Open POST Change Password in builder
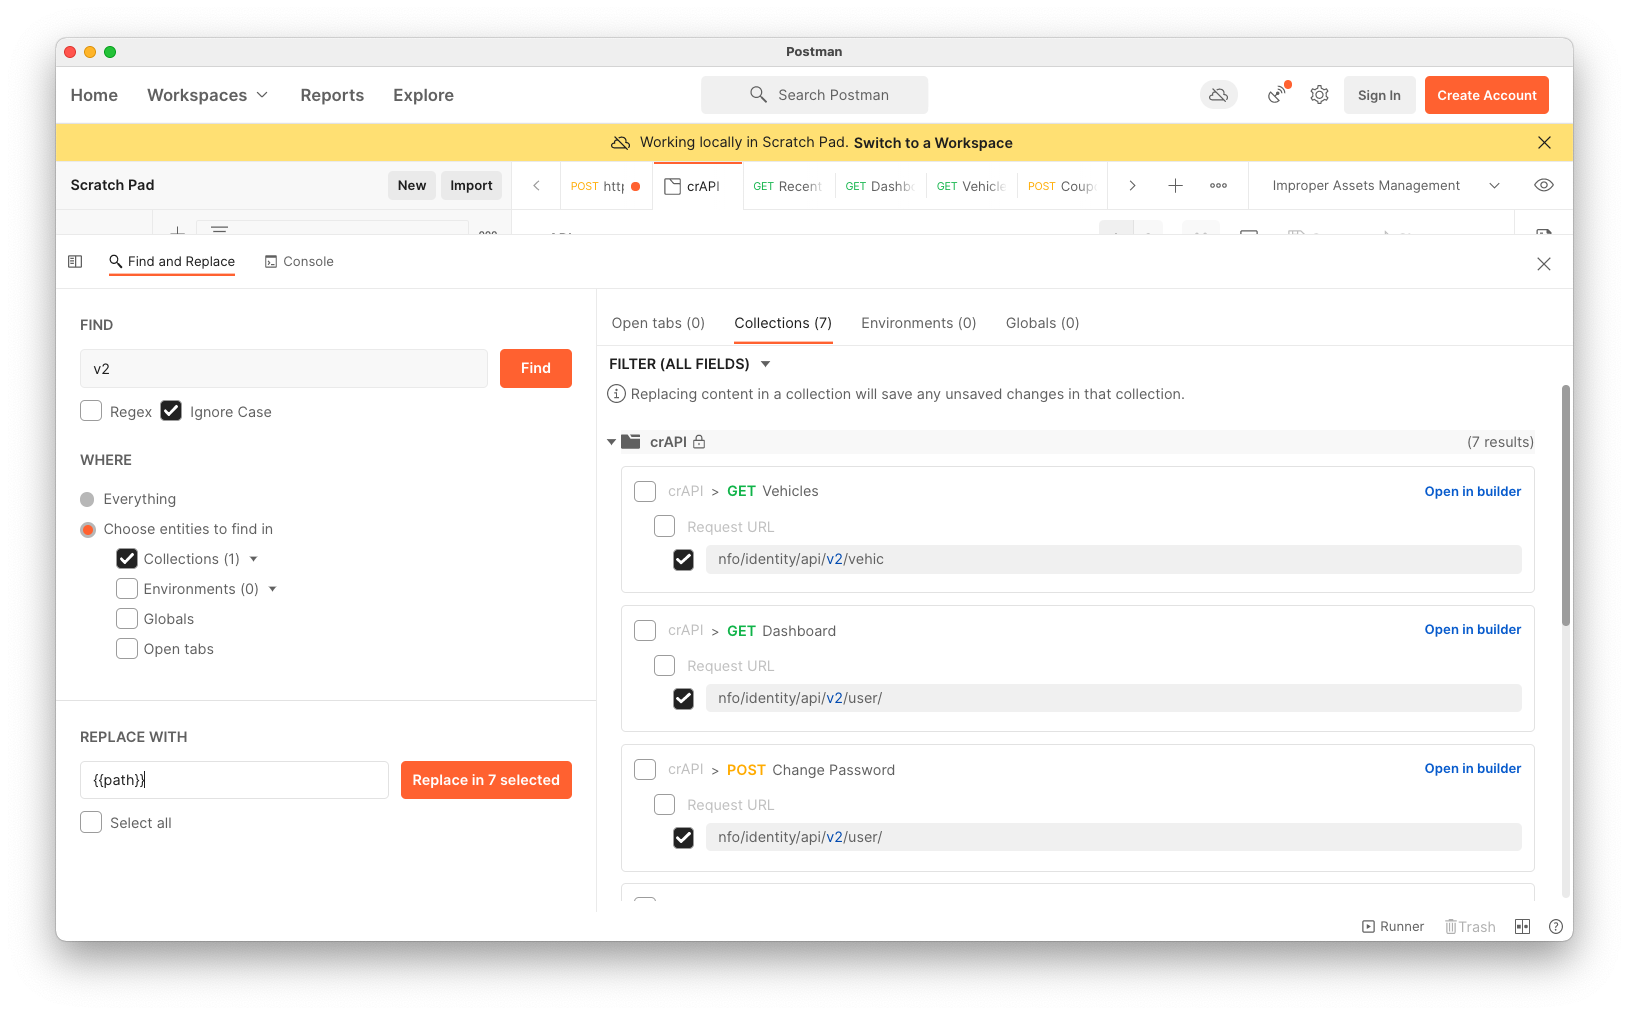1629x1015 pixels. [1472, 768]
